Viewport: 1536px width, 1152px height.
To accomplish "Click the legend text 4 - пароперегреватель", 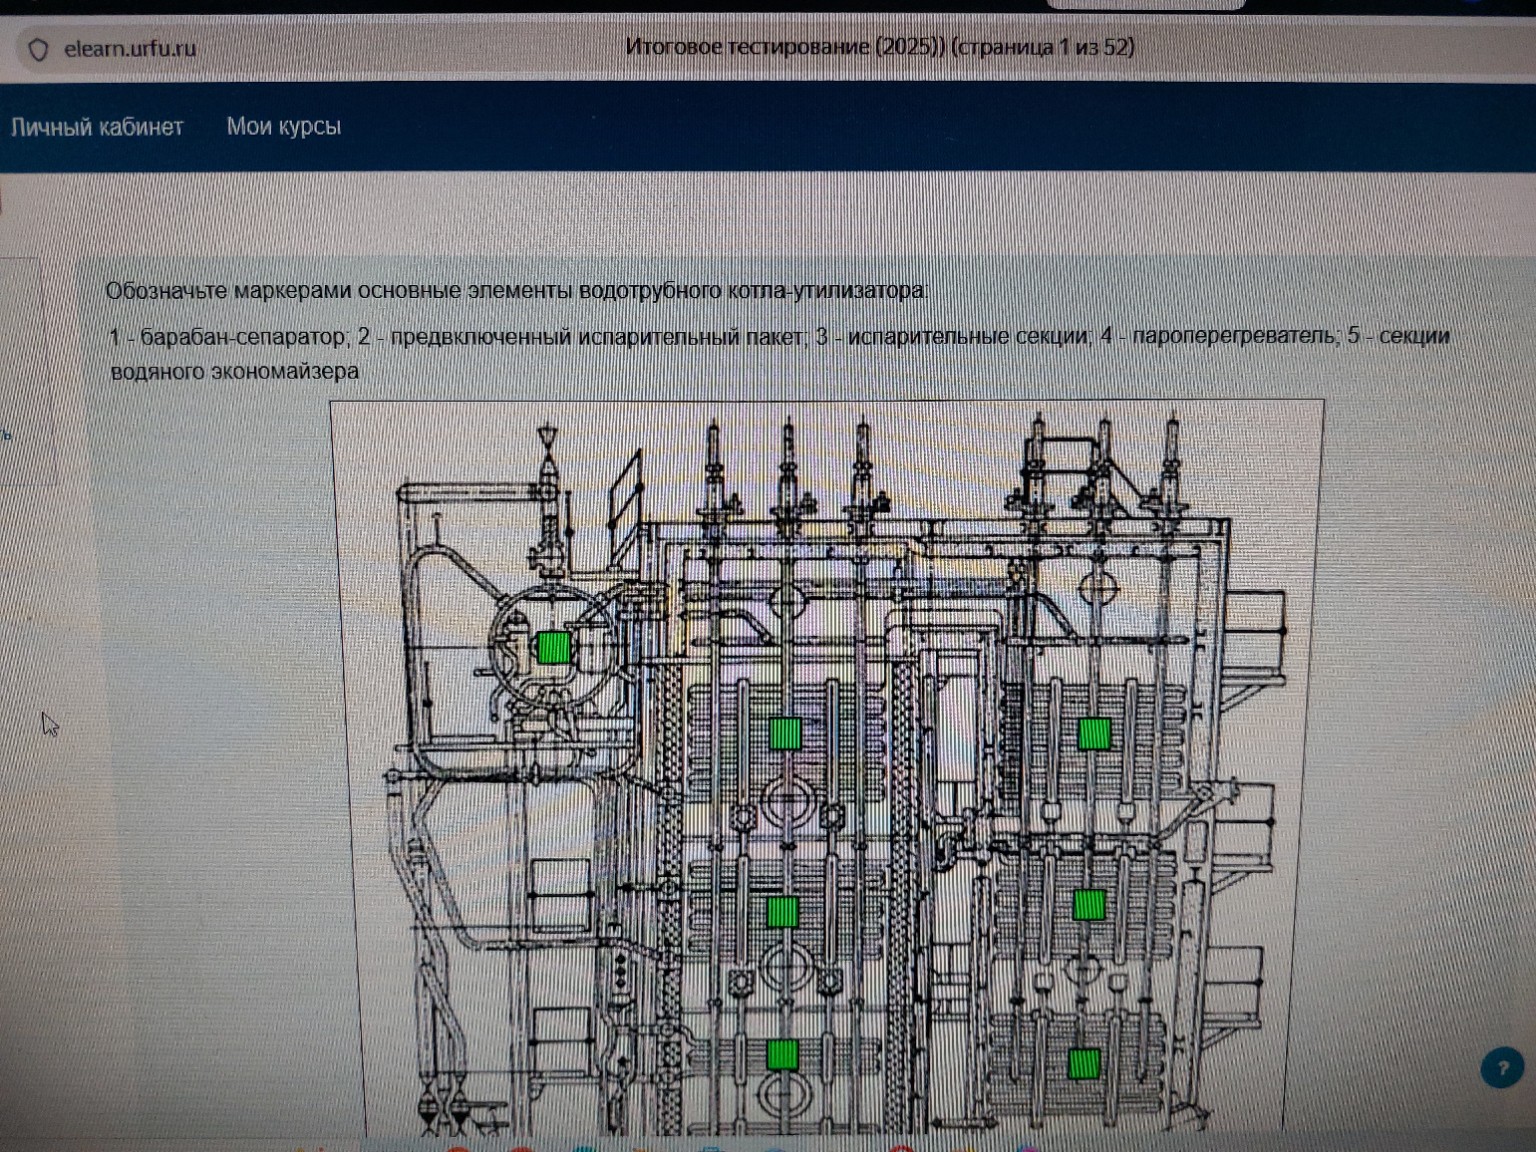I will click(x=1218, y=336).
